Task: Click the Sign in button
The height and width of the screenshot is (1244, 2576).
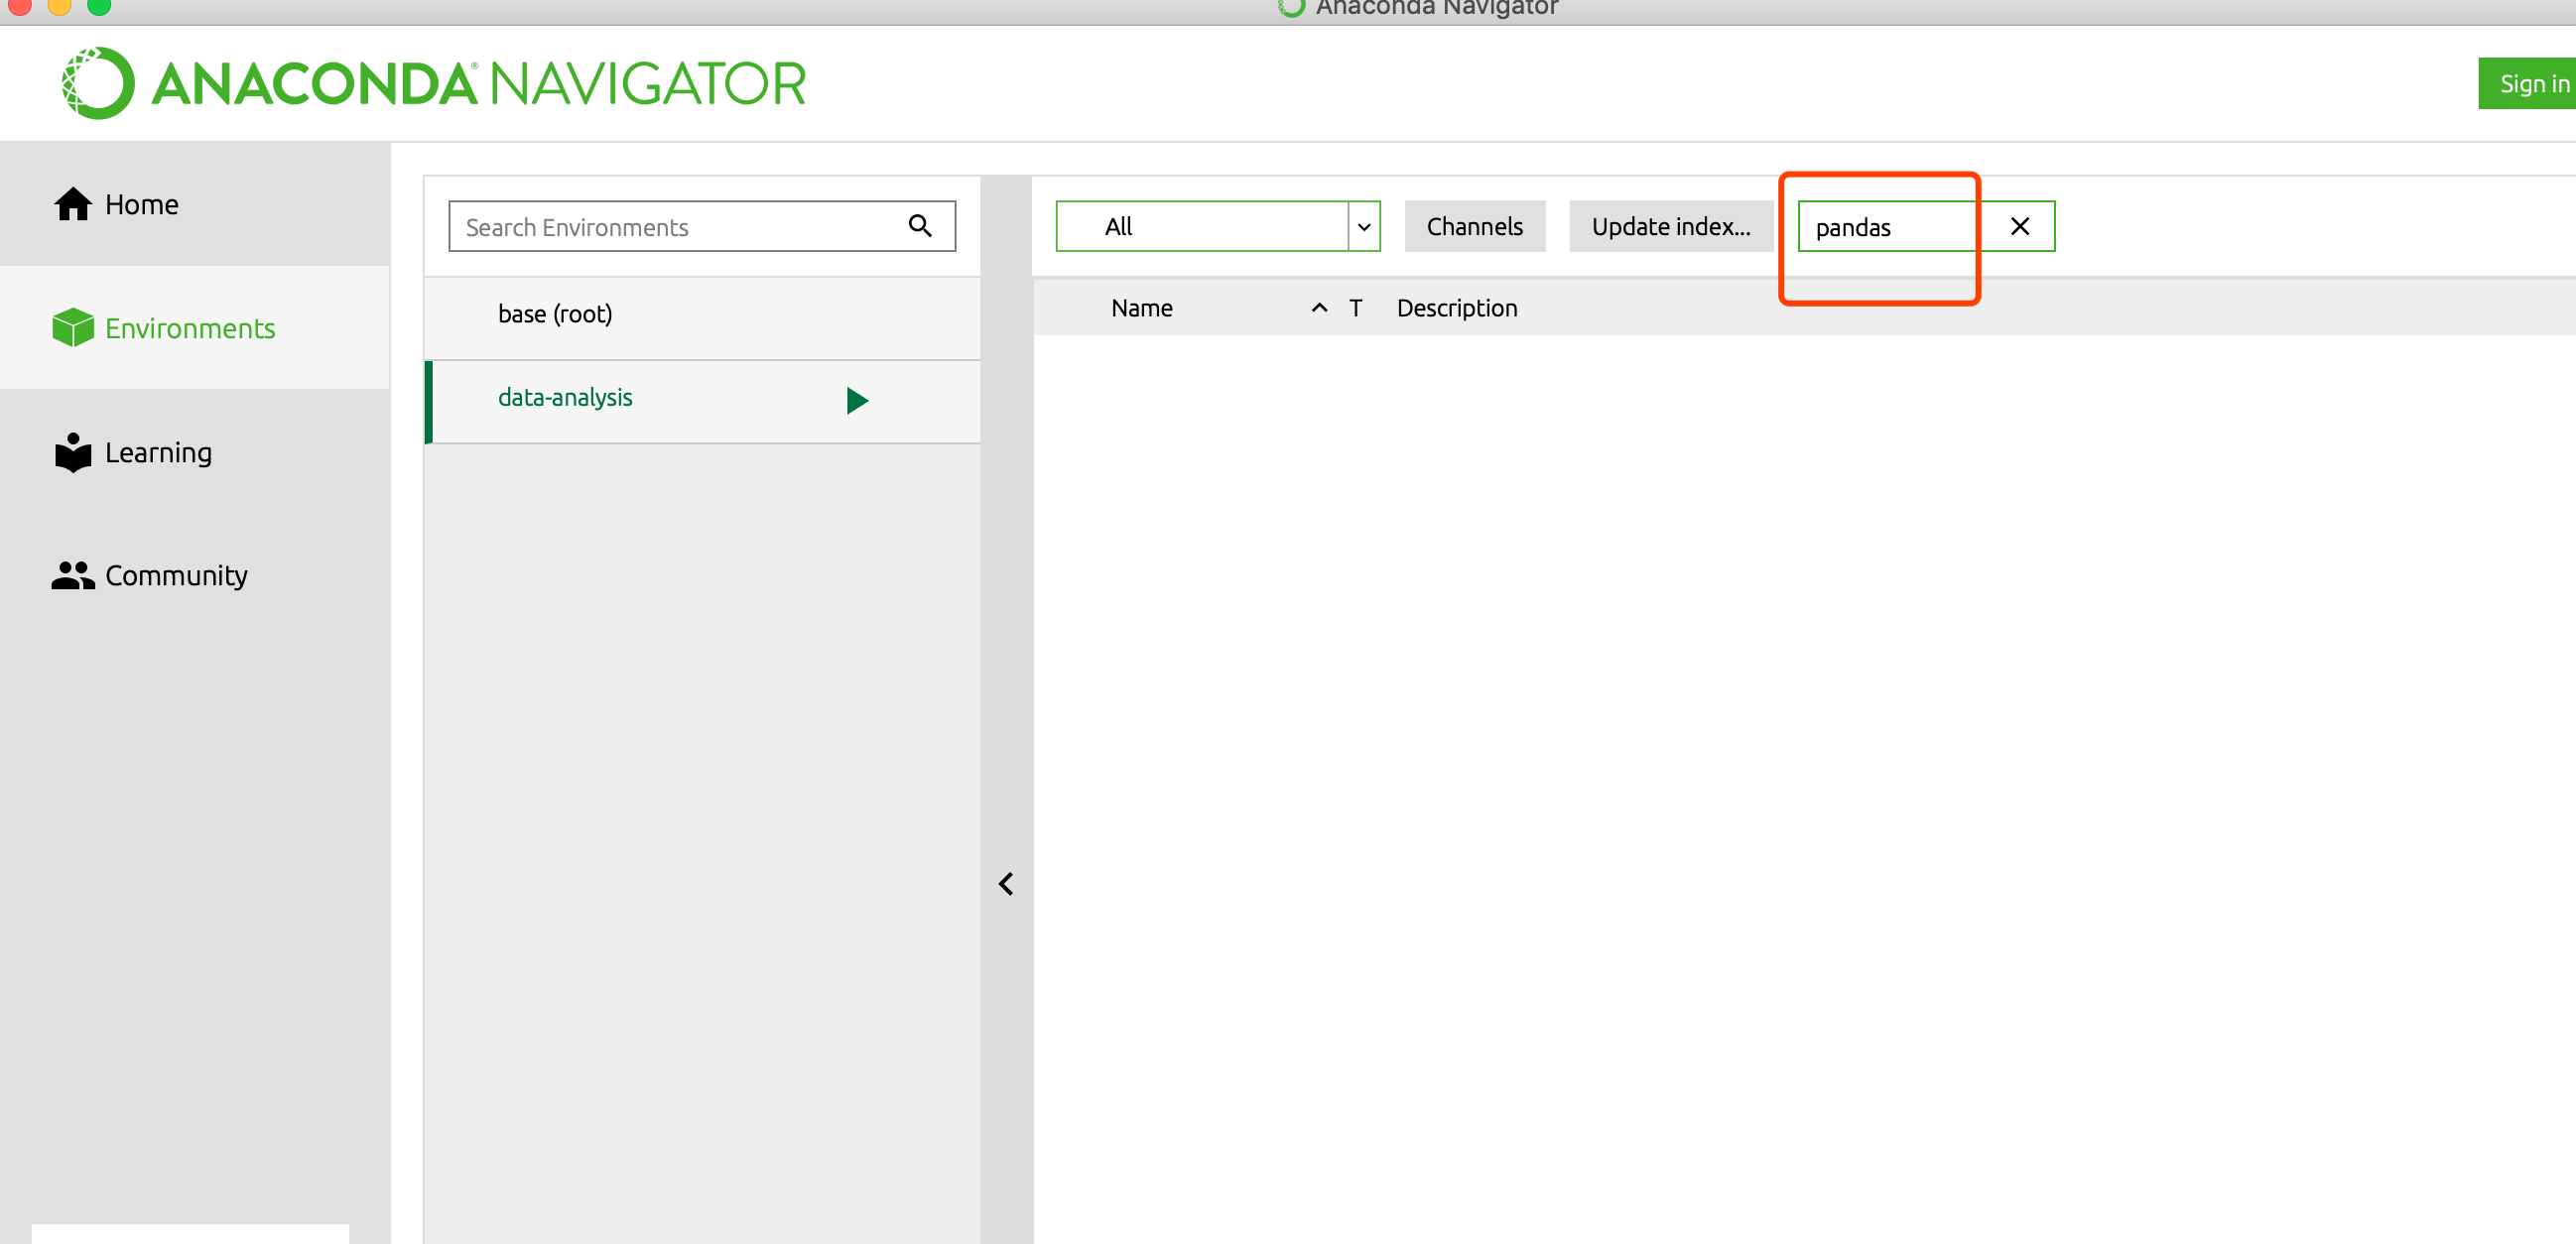Action: [x=2530, y=84]
